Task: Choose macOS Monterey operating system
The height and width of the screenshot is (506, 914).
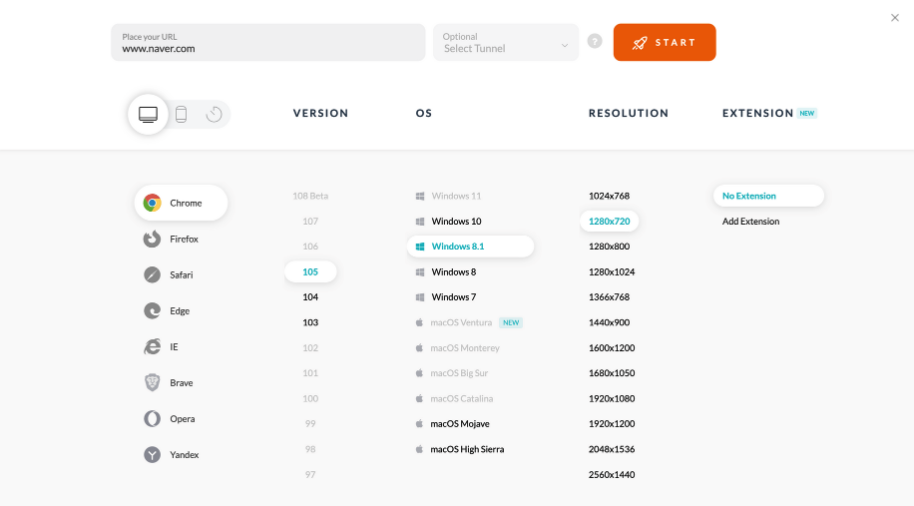Action: pyautogui.click(x=458, y=348)
